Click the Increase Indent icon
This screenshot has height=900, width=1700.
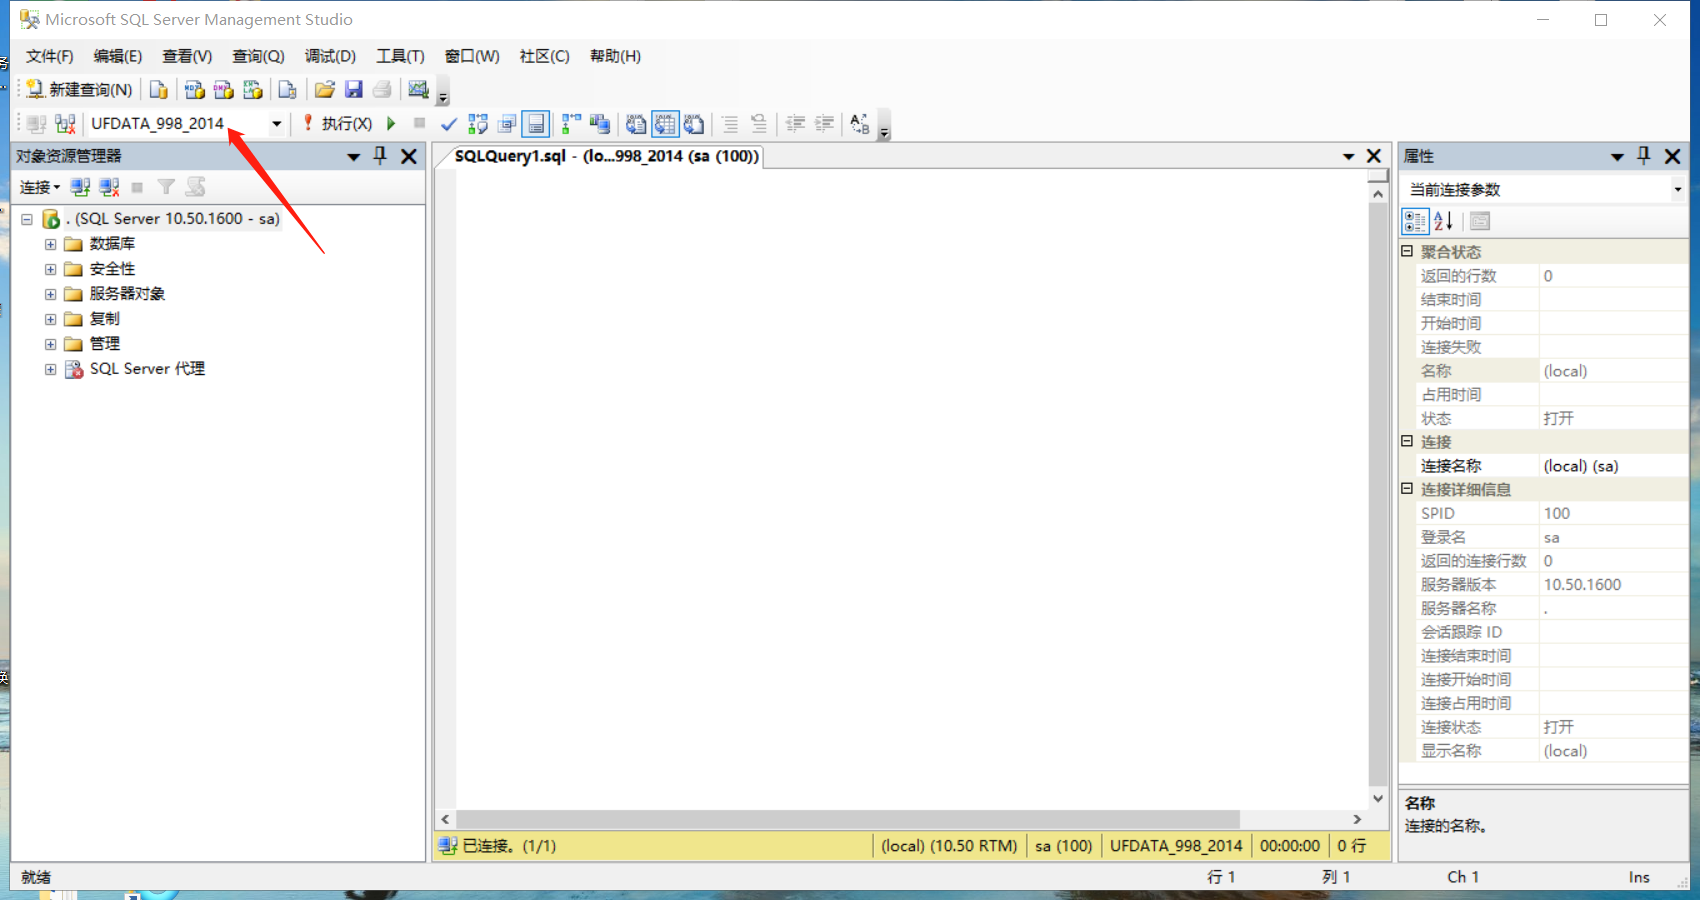pyautogui.click(x=824, y=124)
